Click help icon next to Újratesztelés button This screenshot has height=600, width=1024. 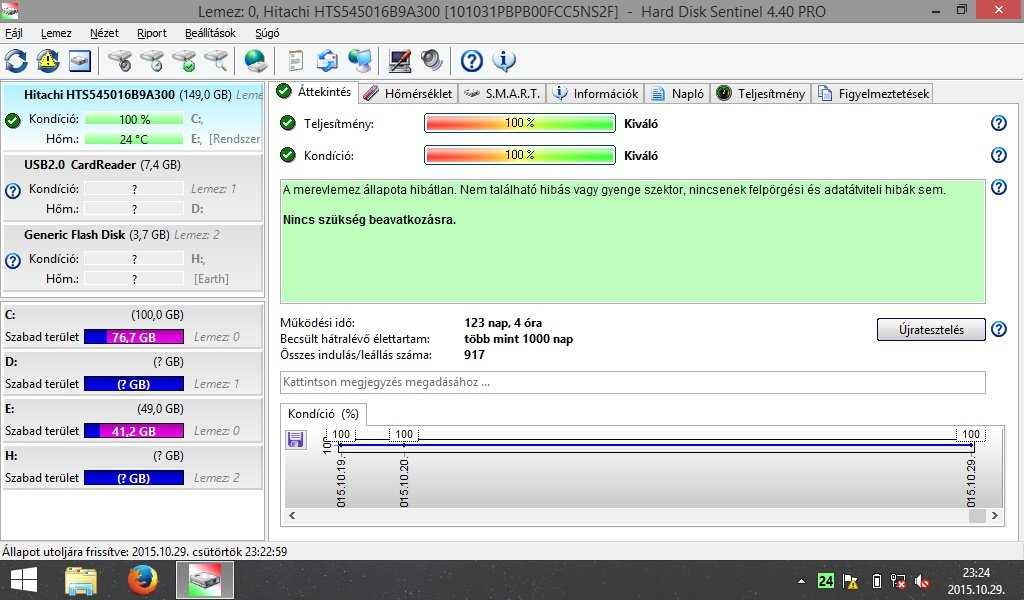click(x=999, y=329)
